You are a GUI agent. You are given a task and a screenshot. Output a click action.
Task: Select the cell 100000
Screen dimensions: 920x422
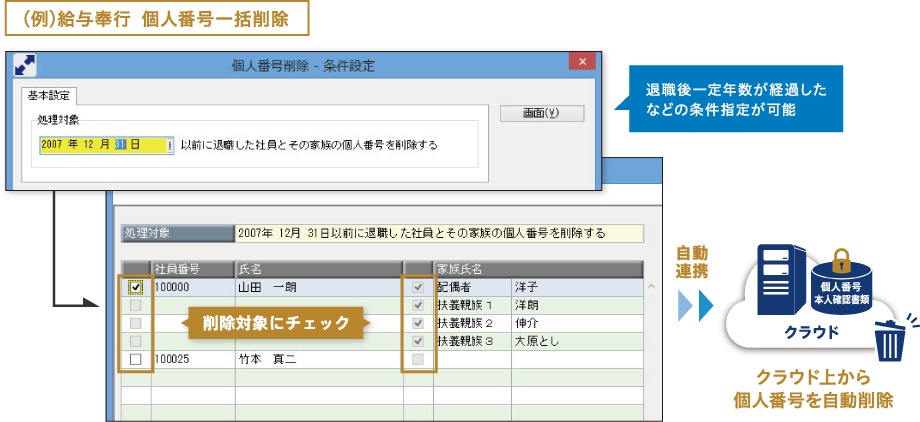tap(193, 288)
